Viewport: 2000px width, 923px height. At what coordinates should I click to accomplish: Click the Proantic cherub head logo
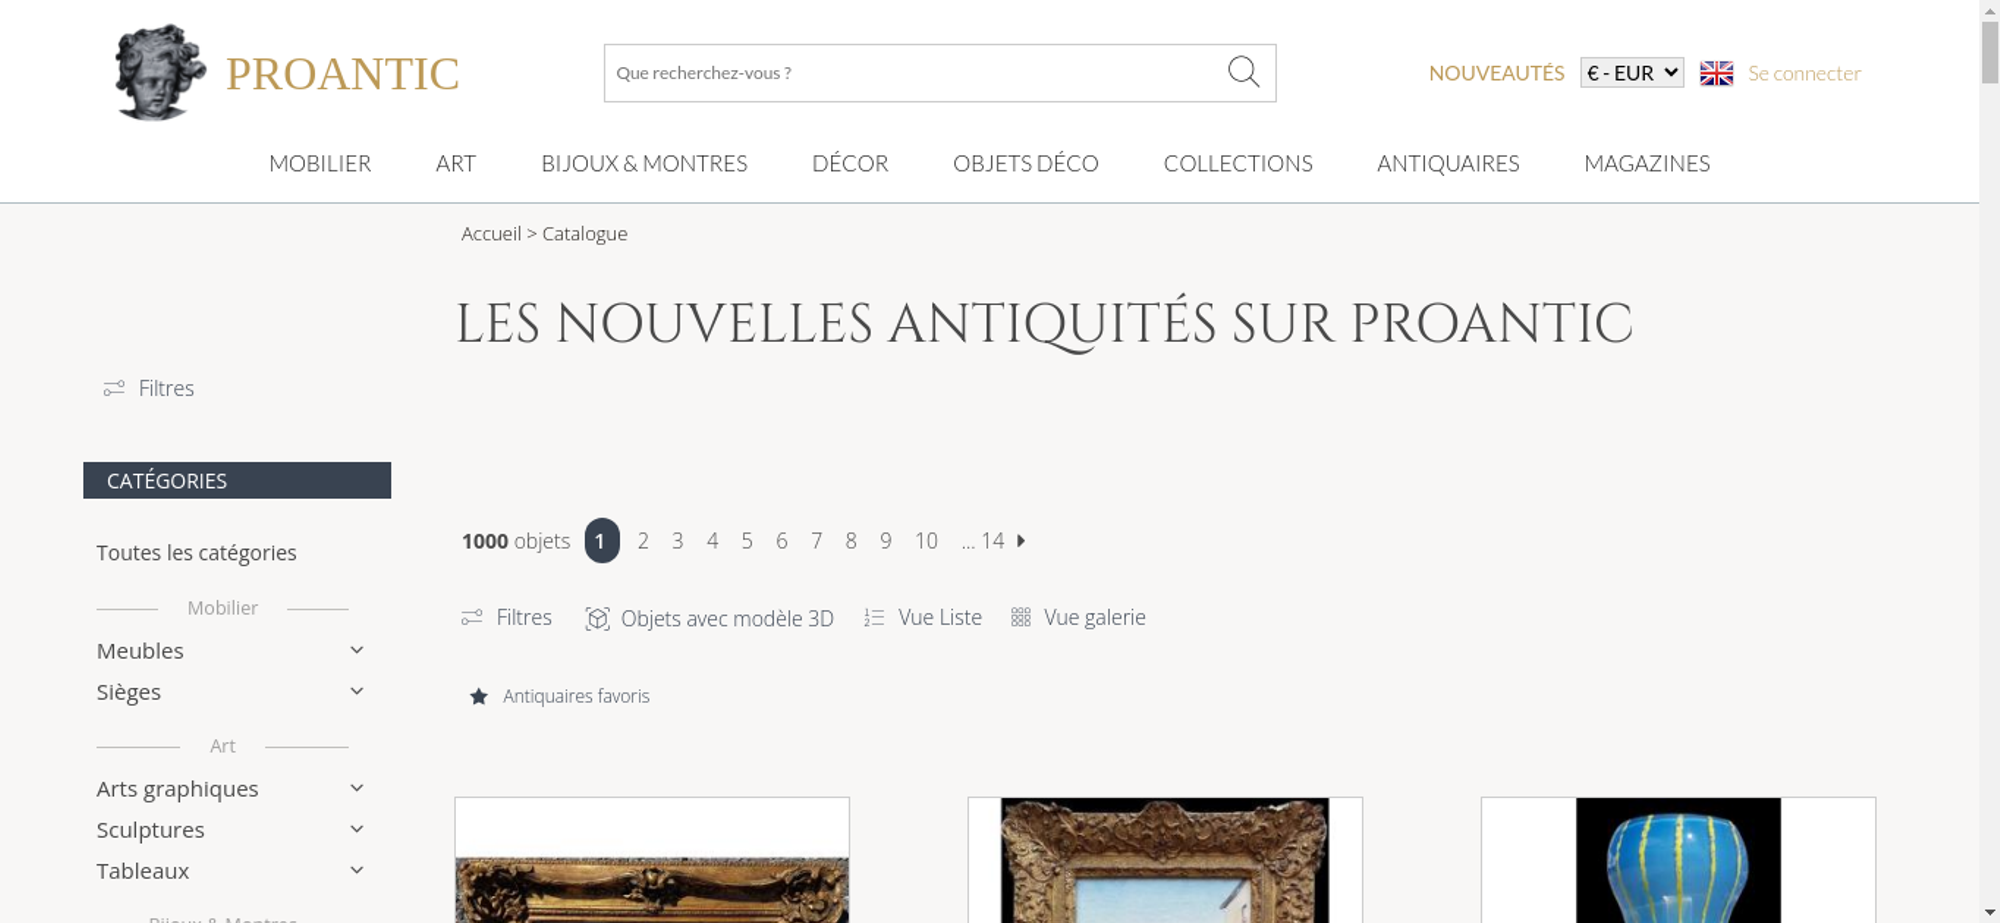(160, 72)
